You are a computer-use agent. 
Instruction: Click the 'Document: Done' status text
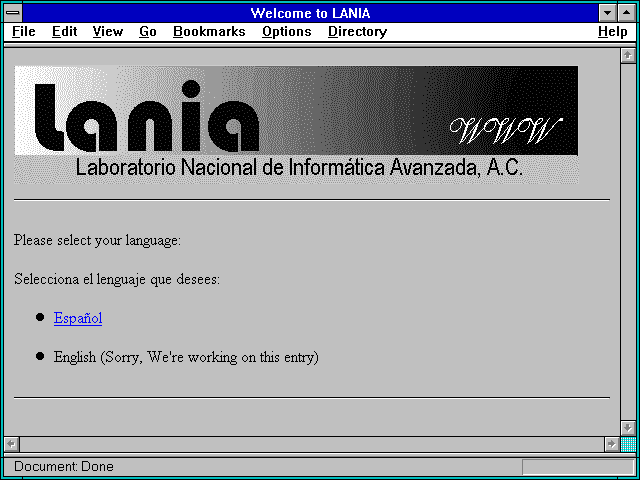(64, 467)
